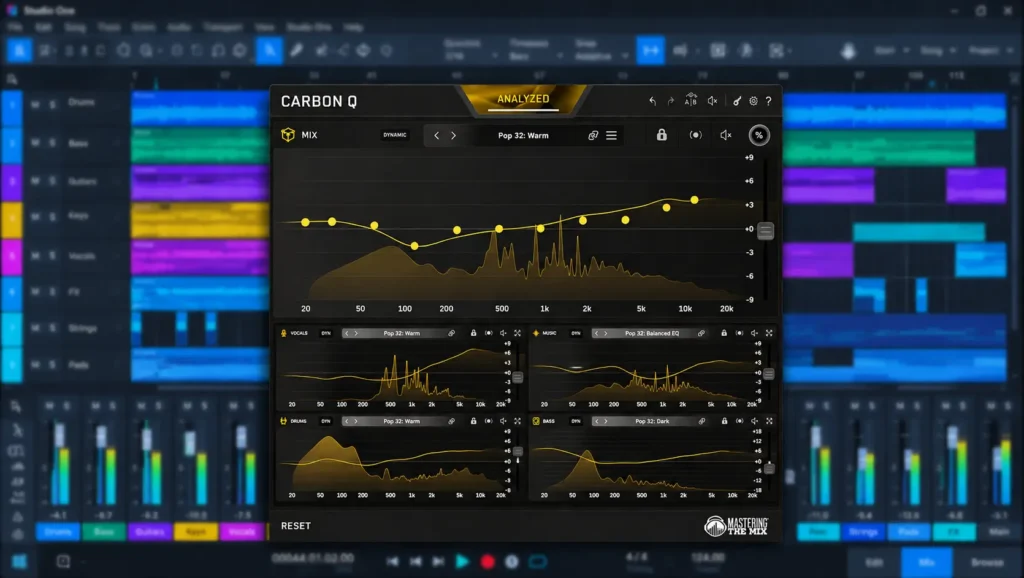
Task: Click the RESET button
Action: point(296,526)
